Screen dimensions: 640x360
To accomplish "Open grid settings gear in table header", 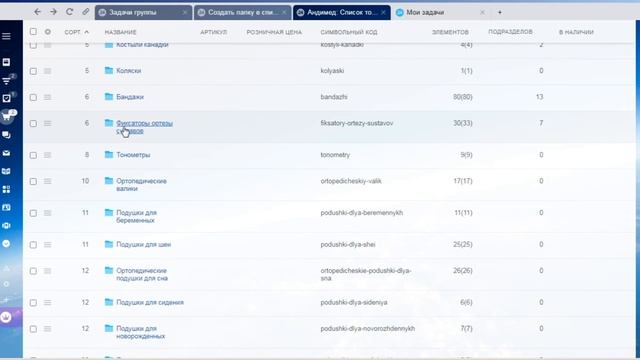I will coord(48,32).
